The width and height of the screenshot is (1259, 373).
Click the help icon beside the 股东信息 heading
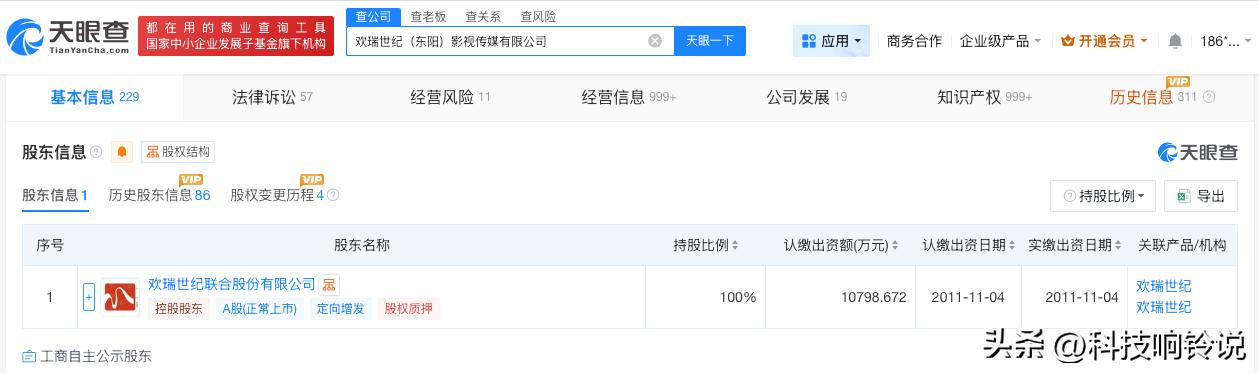[96, 152]
